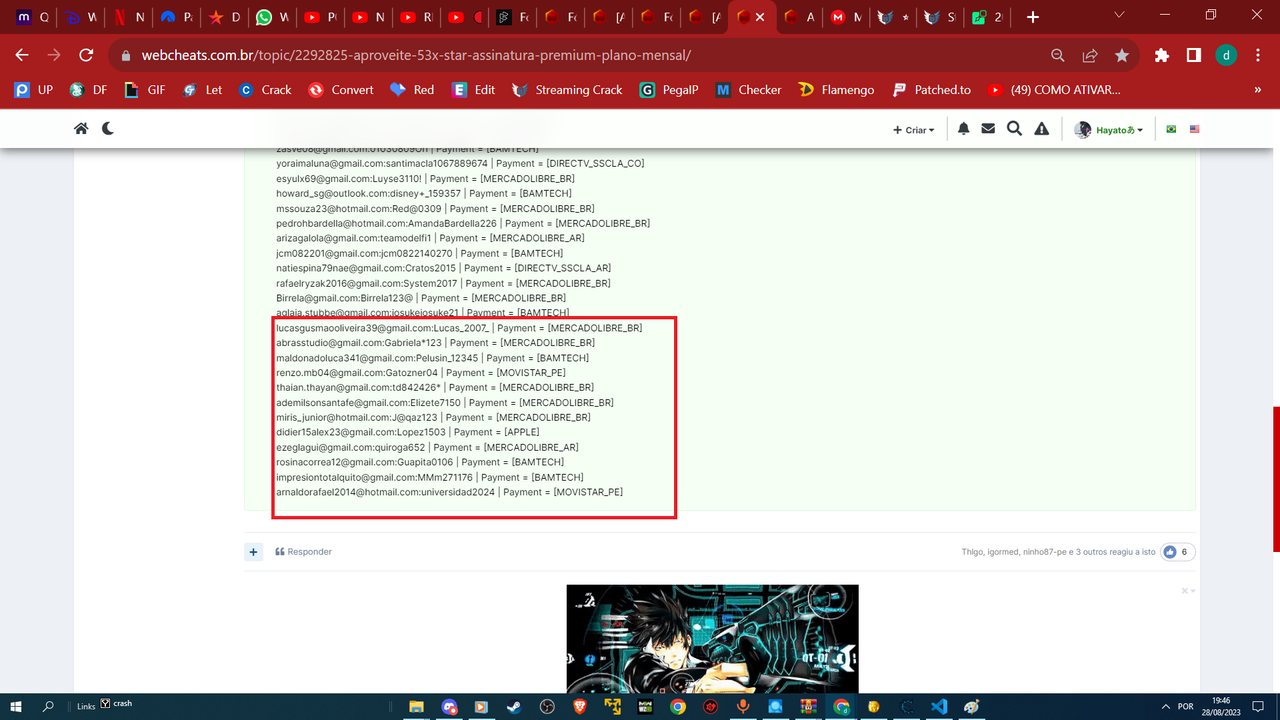Viewport: 1280px width, 720px height.
Task: Open the Windows Start menu
Action: coord(17,706)
